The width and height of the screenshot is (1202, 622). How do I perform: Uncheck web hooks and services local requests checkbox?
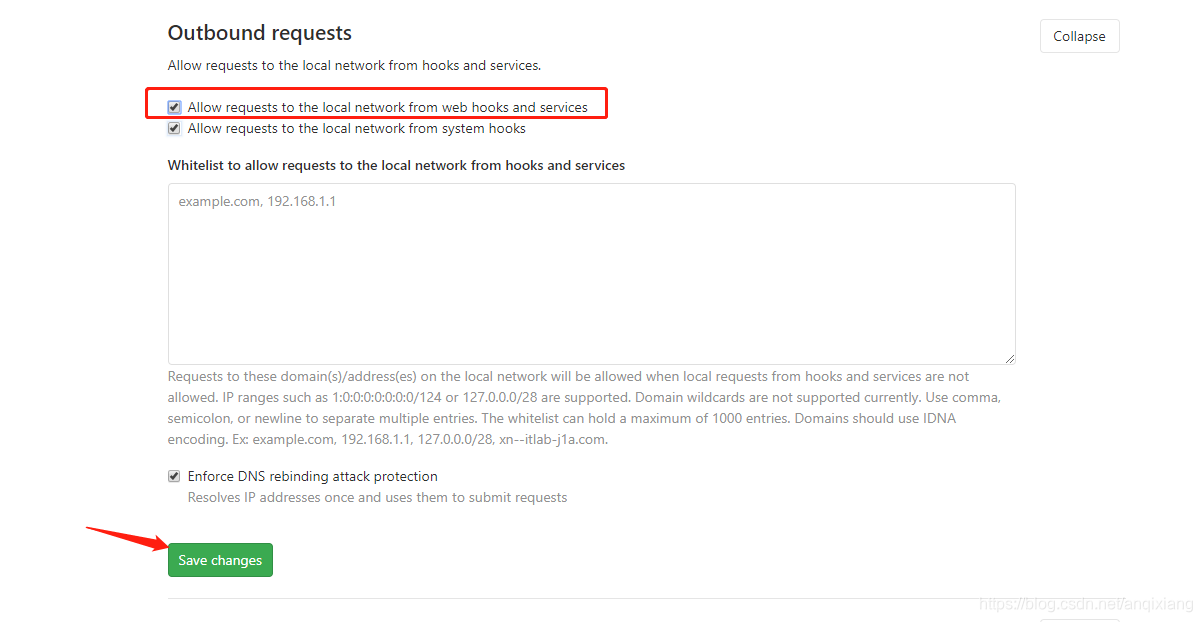pyautogui.click(x=174, y=107)
